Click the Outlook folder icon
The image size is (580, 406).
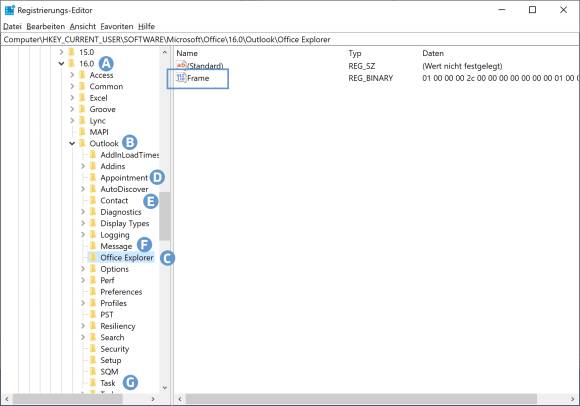(x=82, y=143)
